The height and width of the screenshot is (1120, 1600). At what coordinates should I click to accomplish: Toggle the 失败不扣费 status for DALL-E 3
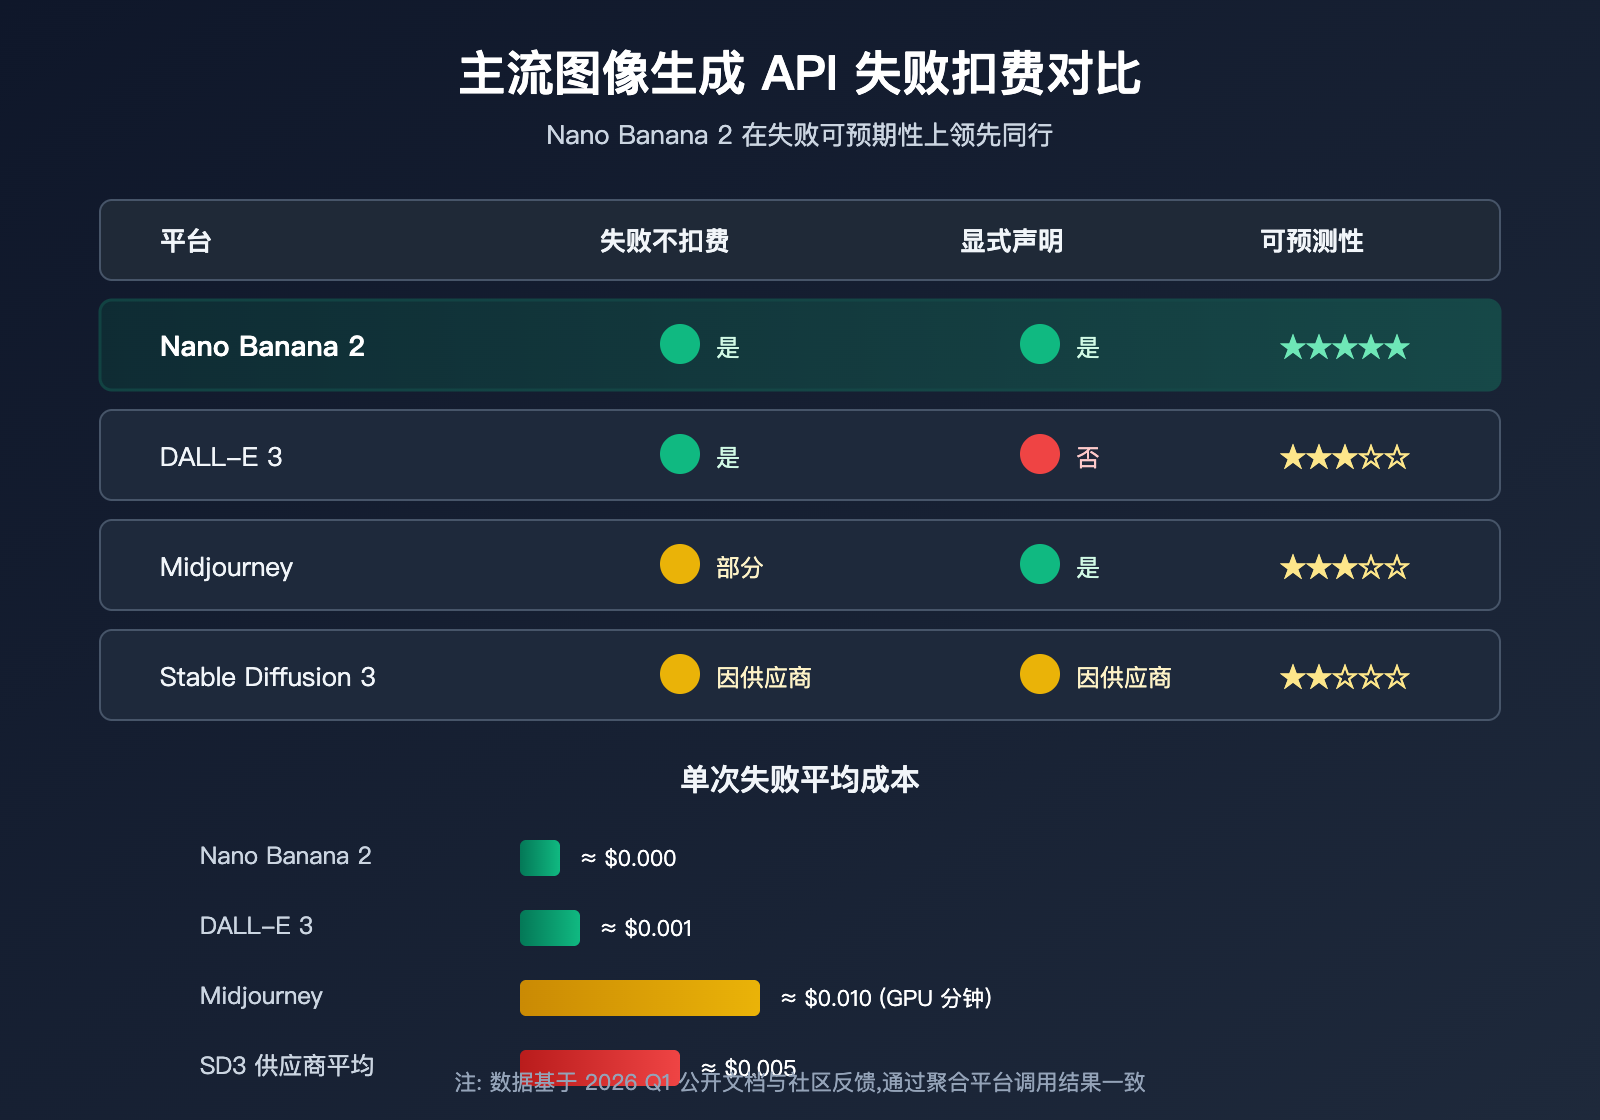pos(679,455)
